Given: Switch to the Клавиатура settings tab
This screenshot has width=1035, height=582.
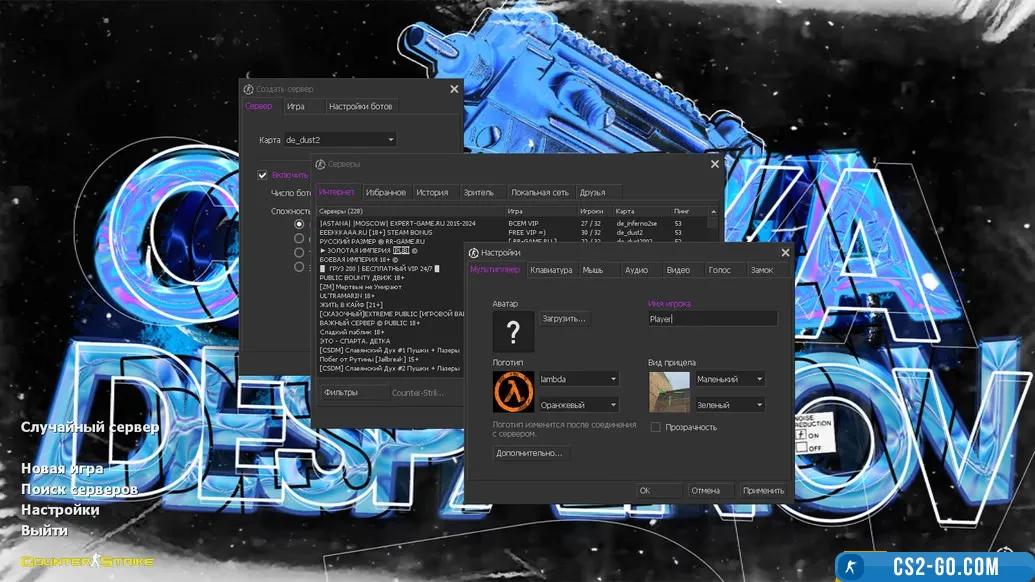Looking at the screenshot, I should point(551,270).
